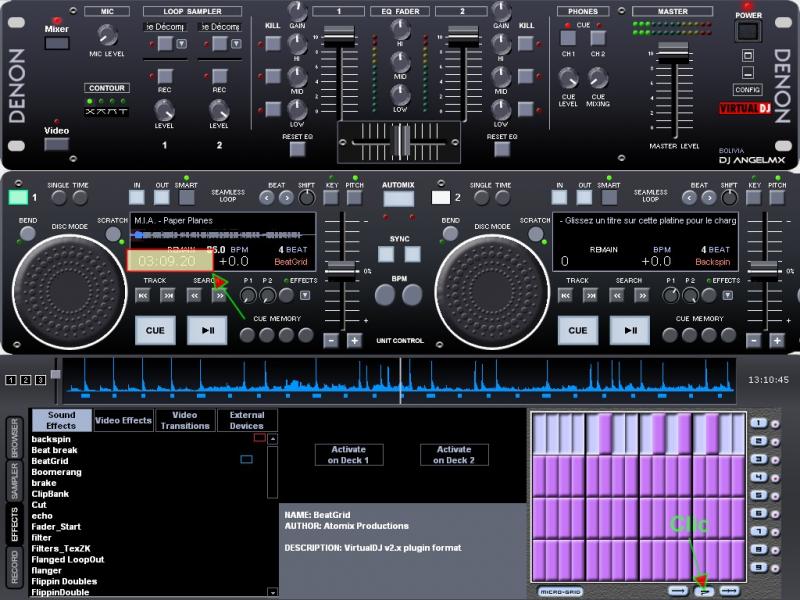The width and height of the screenshot is (800, 600).
Task: Toggle deck 1 SMART loop
Action: click(x=186, y=198)
